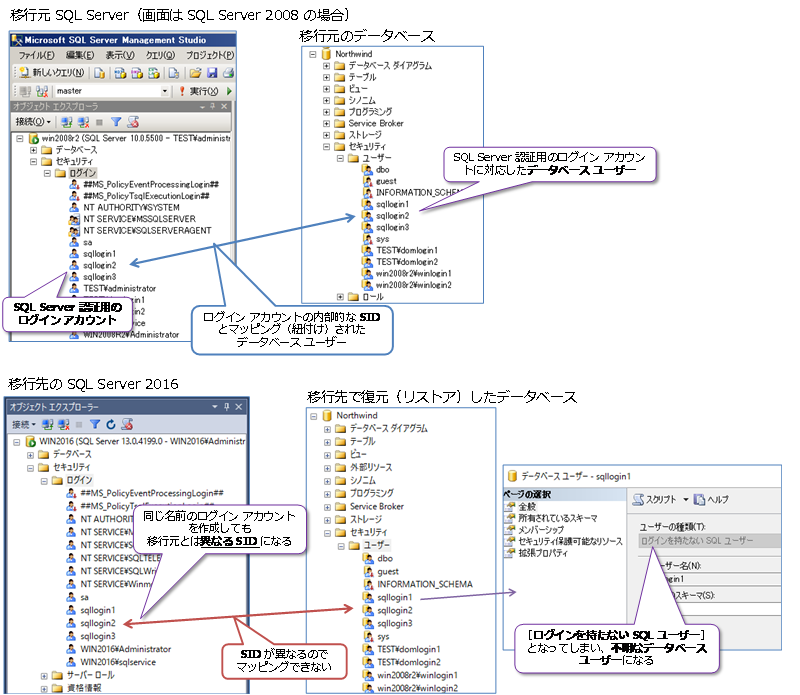Open the 接続 dropdown in the 2016 Object Explorer
This screenshot has height=695, width=800.
[x=23, y=425]
